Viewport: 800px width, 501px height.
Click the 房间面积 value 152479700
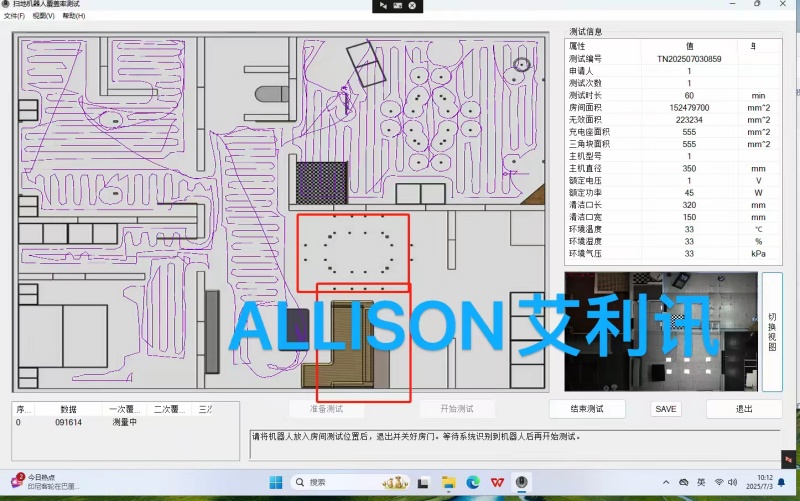coord(689,108)
